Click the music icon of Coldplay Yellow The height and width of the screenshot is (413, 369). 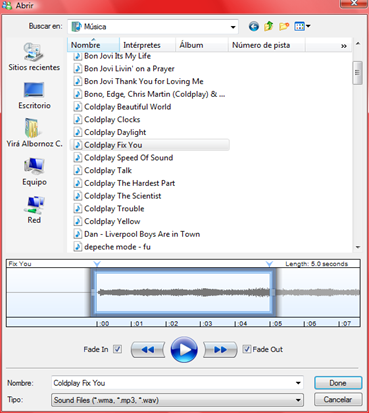pos(77,221)
